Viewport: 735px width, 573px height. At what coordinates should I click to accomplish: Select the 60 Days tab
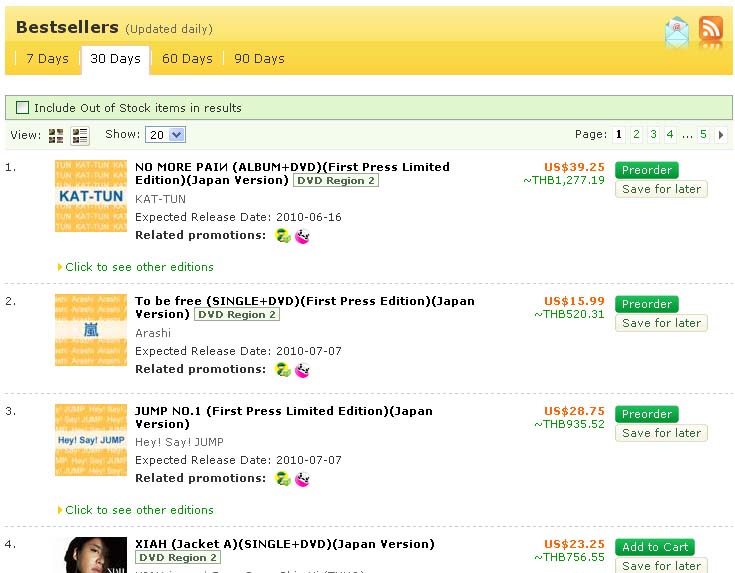pos(187,59)
